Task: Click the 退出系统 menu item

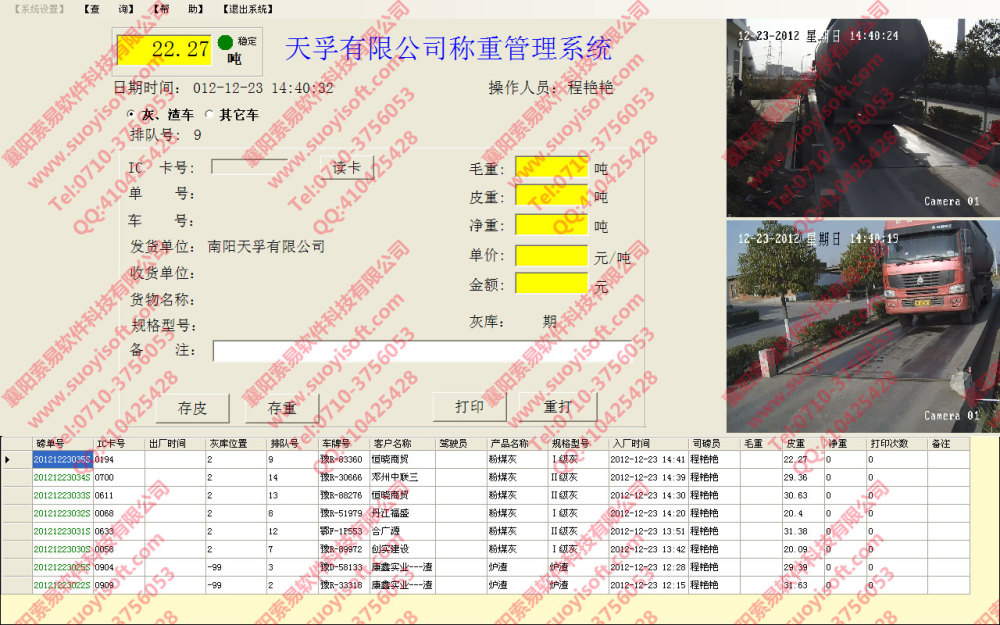Action: point(248,9)
